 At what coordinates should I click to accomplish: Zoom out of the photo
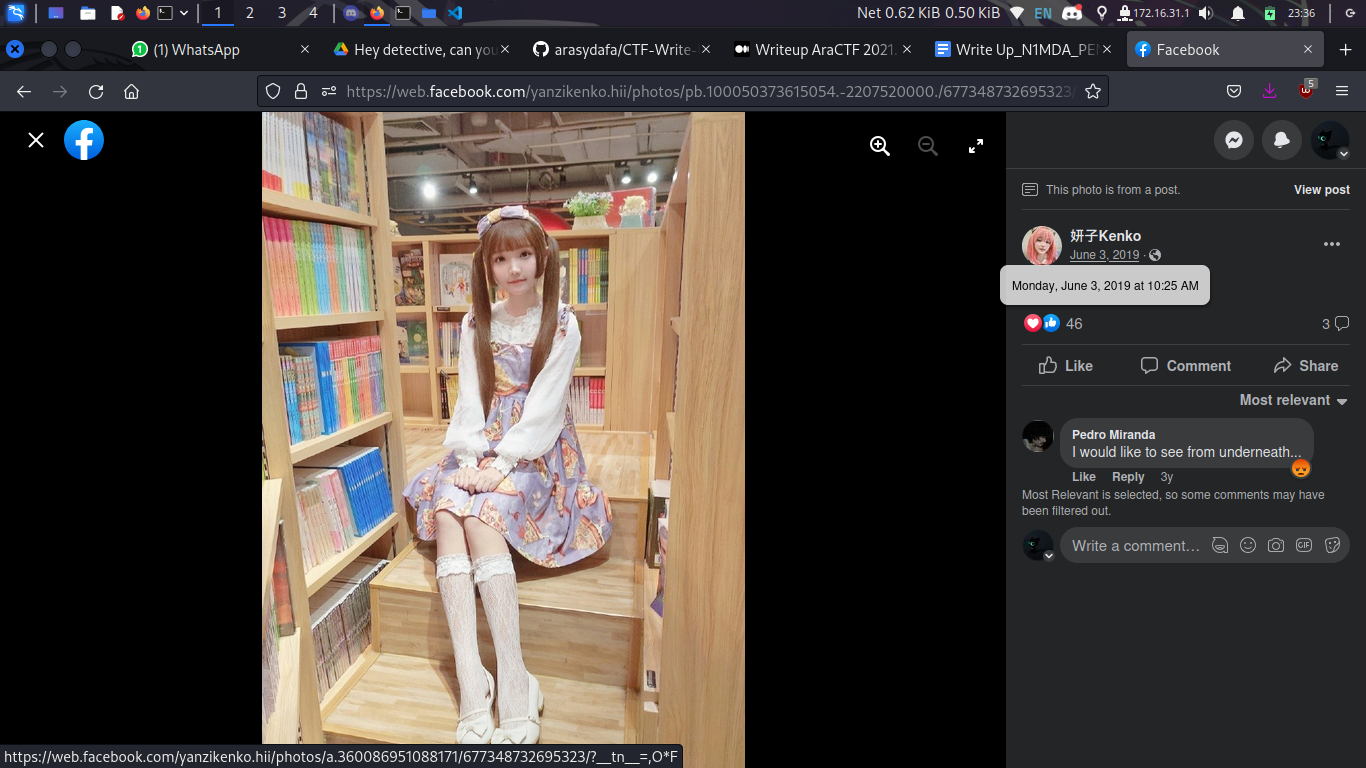tap(927, 145)
